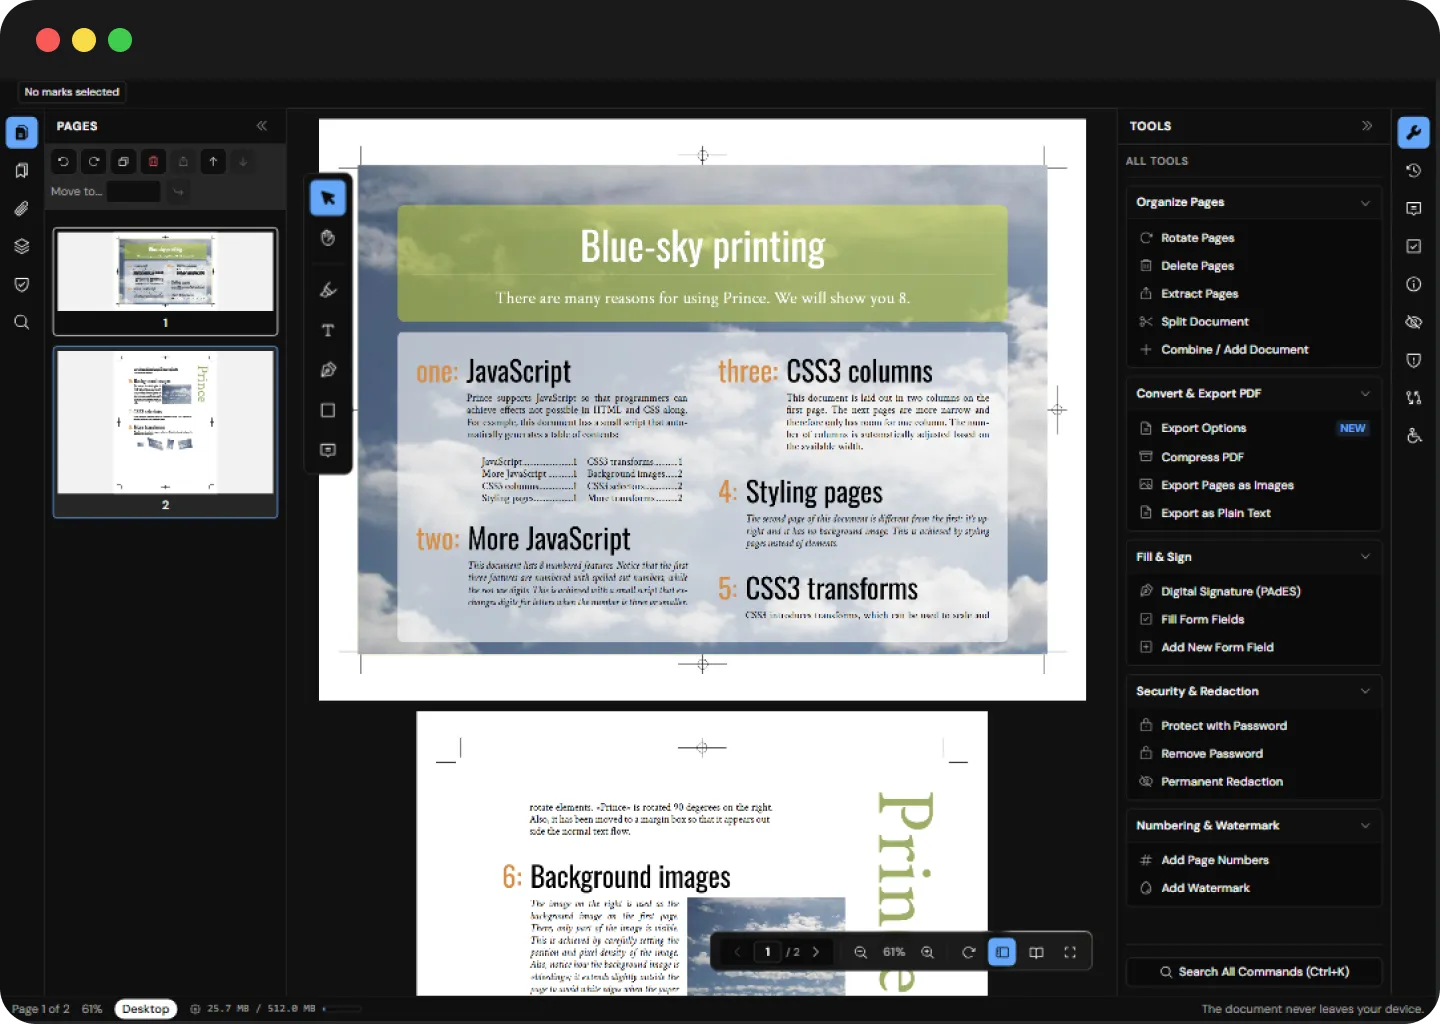Delete the selected page (red trash)
The height and width of the screenshot is (1024, 1440).
(x=153, y=161)
